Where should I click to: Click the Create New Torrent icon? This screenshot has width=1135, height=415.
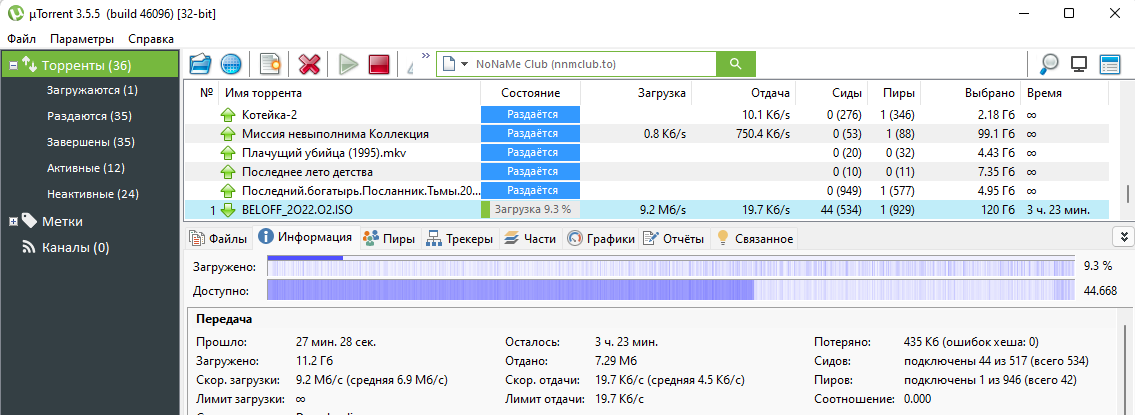tap(270, 64)
